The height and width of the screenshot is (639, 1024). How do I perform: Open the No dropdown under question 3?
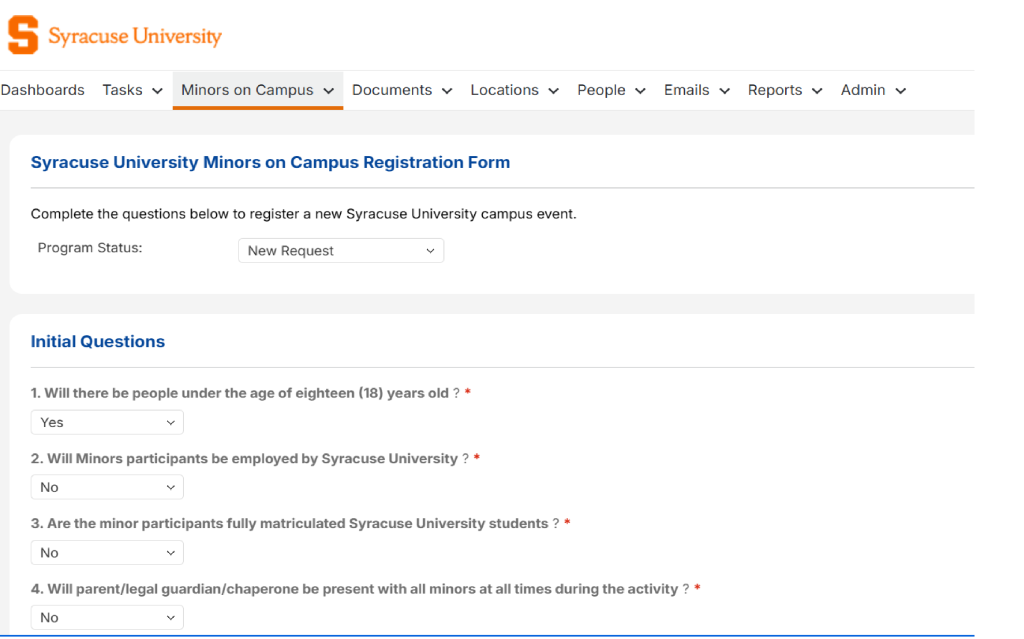pyautogui.click(x=106, y=552)
